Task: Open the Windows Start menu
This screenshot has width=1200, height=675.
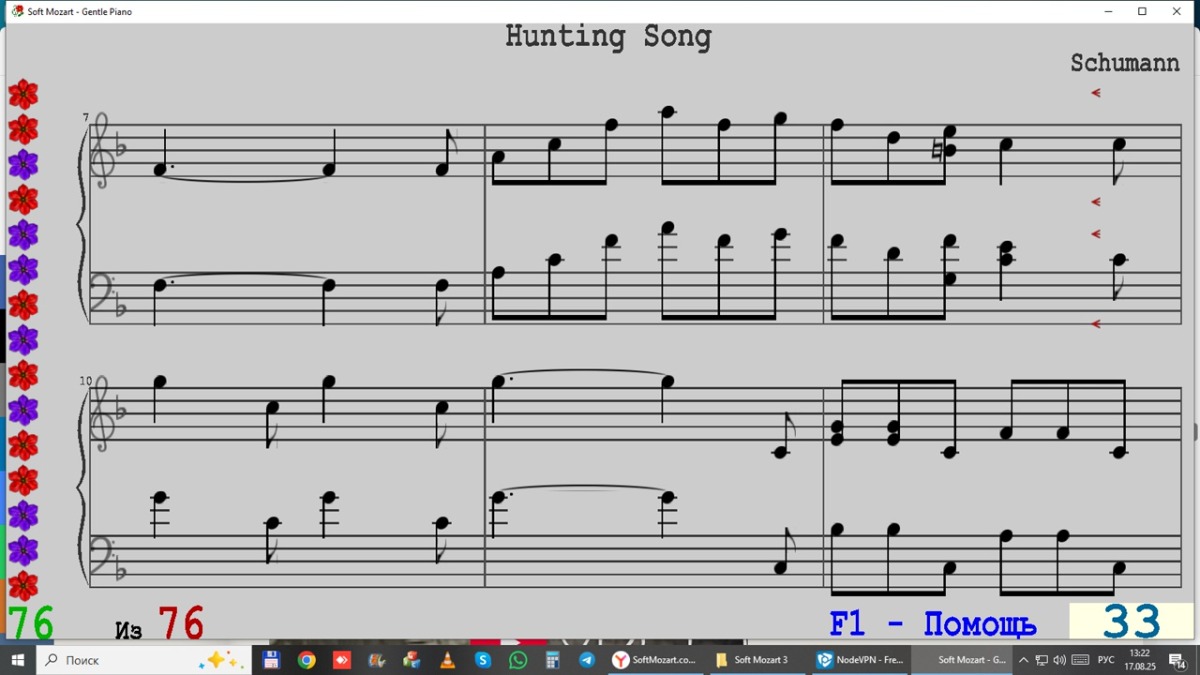Action: tap(17, 660)
